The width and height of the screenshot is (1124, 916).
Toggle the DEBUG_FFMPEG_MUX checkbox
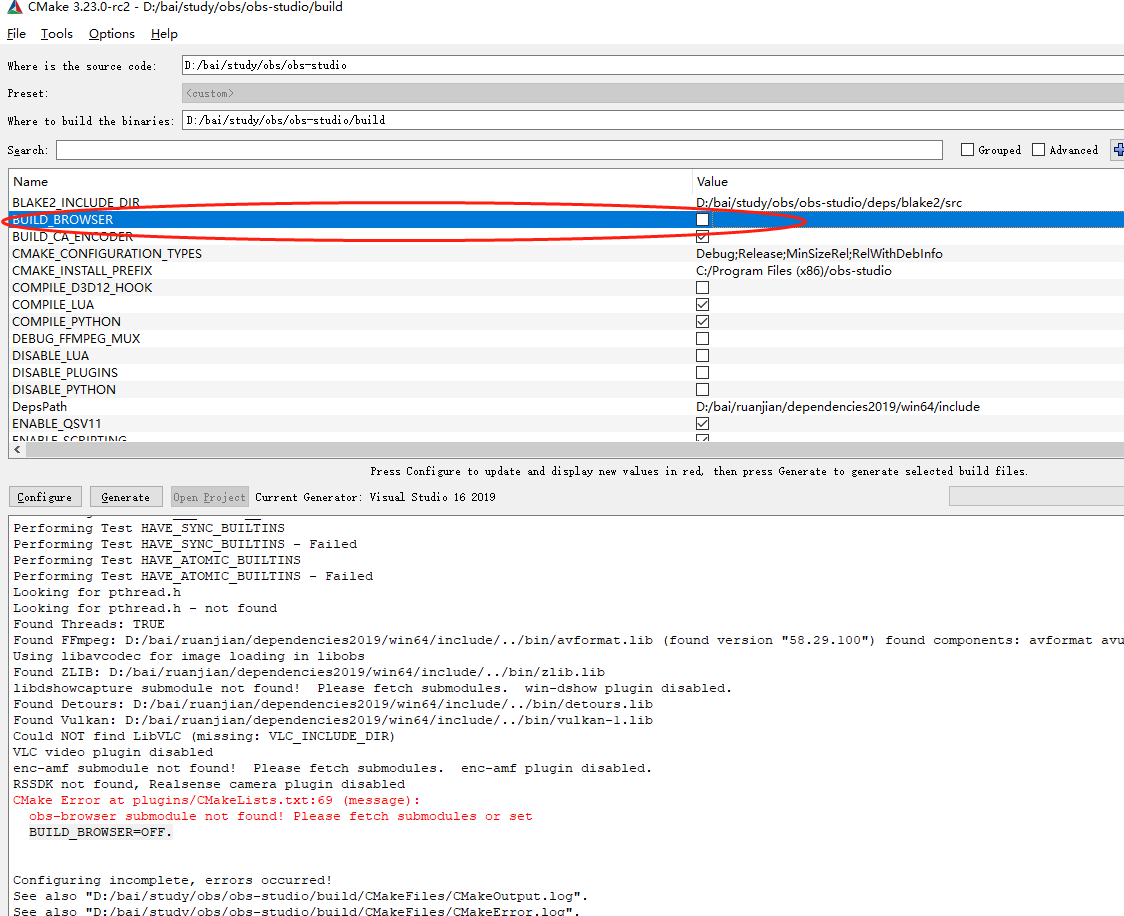pyautogui.click(x=702, y=338)
